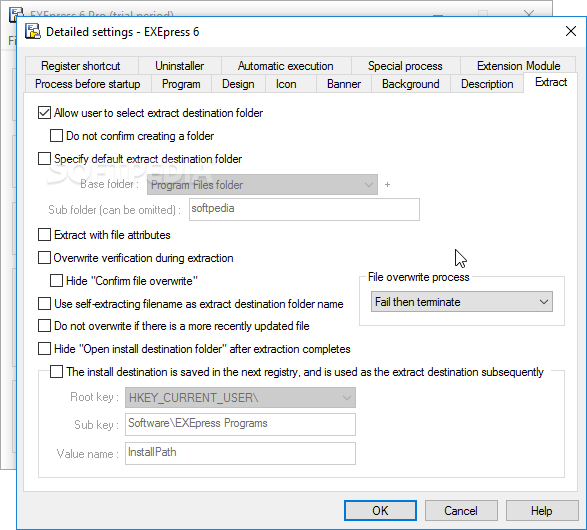The height and width of the screenshot is (530, 587).
Task: Toggle Overwrite verification during extraction
Action: point(45,258)
